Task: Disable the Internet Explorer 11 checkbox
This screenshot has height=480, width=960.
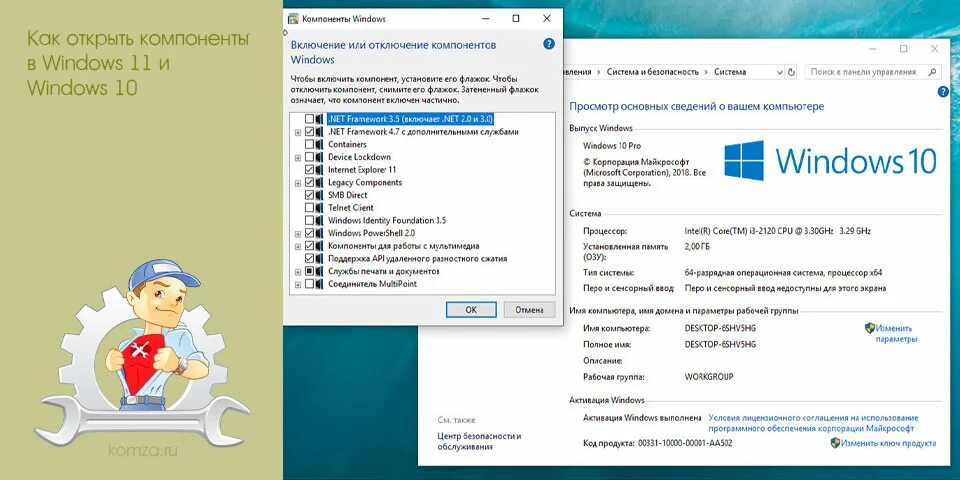Action: coord(309,170)
